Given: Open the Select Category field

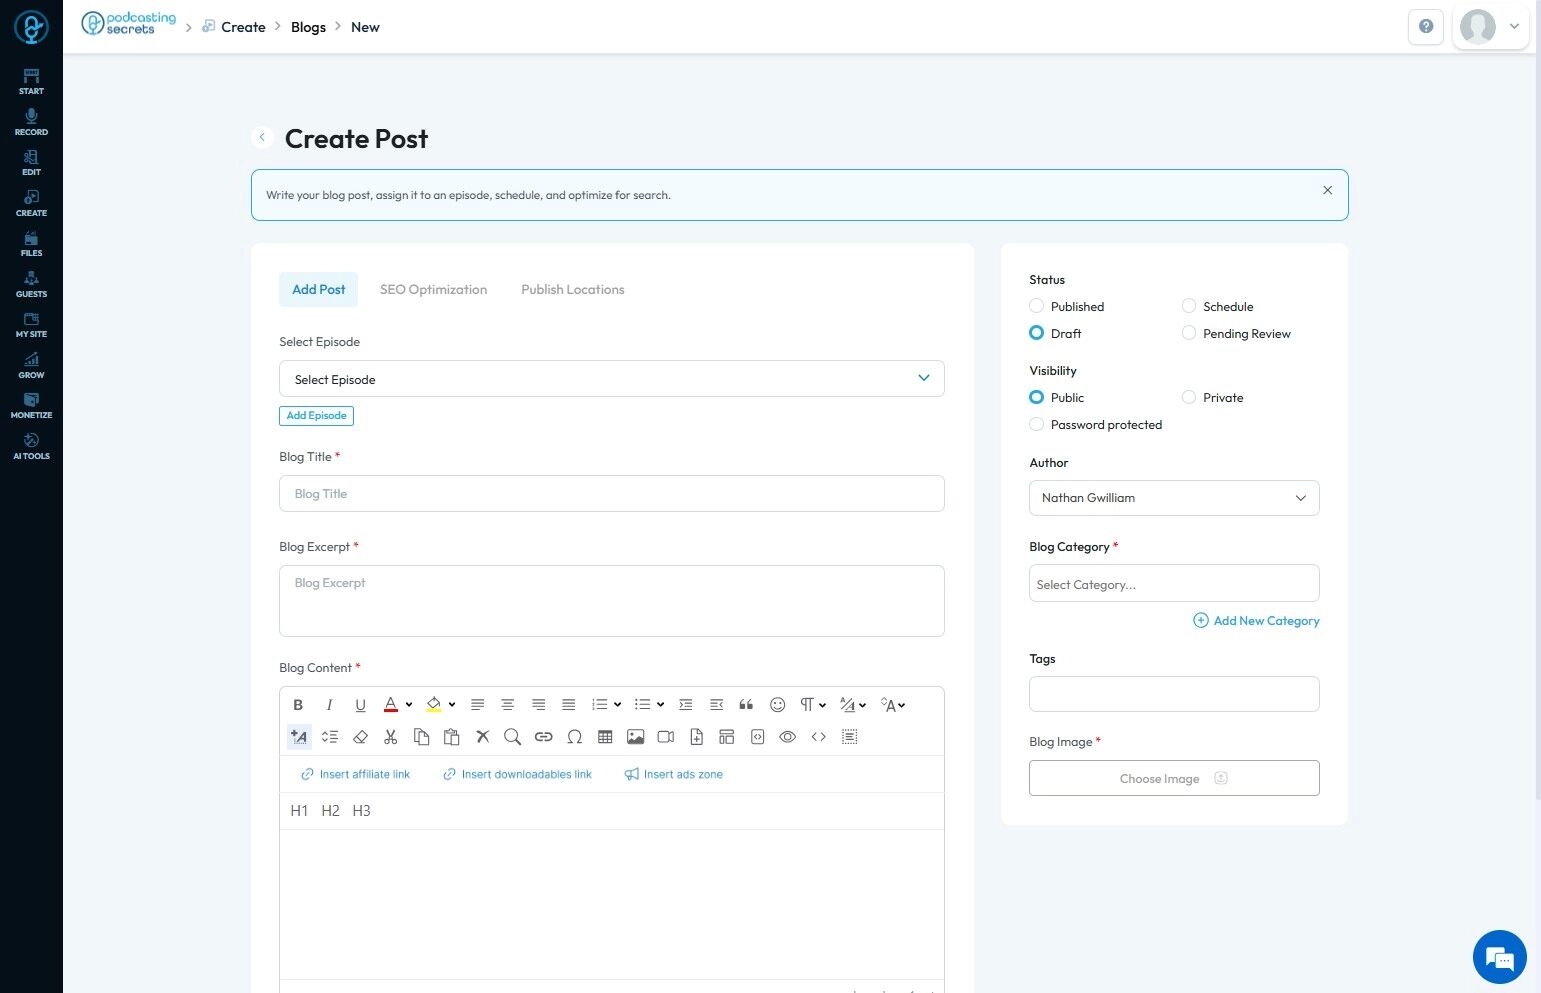Looking at the screenshot, I should pos(1174,584).
